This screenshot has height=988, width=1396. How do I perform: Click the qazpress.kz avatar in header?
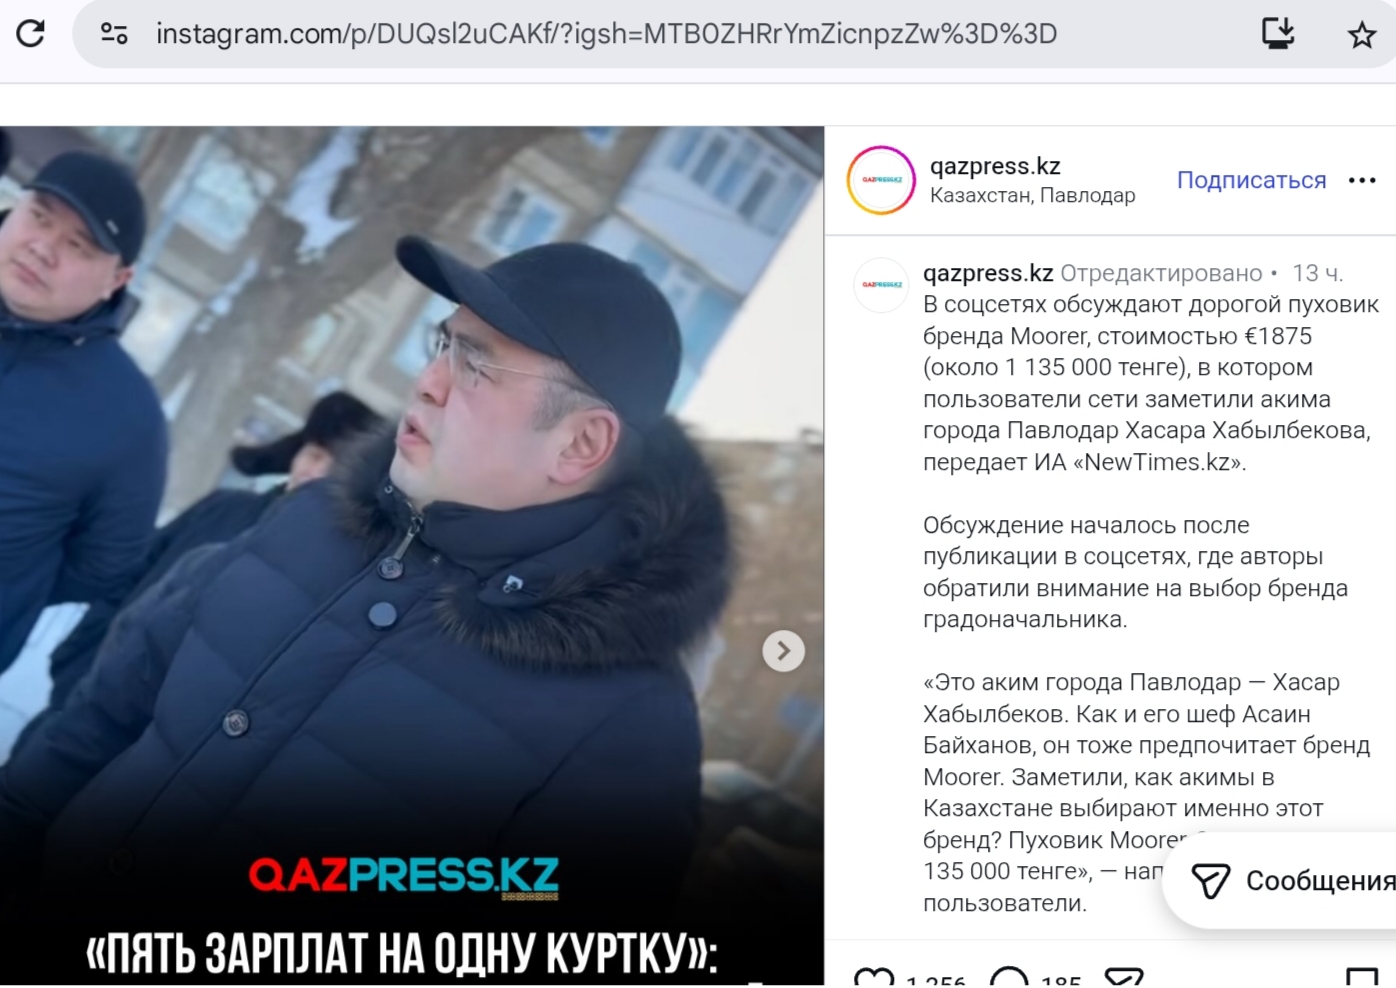pyautogui.click(x=881, y=180)
